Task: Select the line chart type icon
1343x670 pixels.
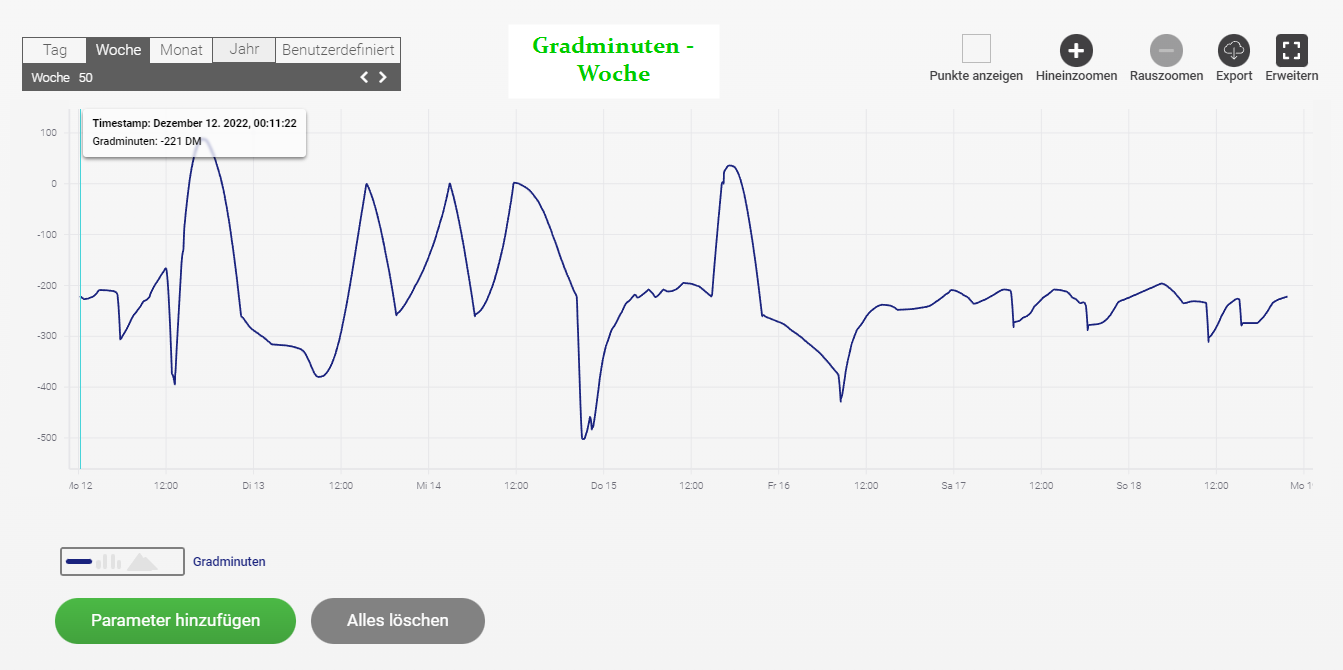Action: click(78, 562)
